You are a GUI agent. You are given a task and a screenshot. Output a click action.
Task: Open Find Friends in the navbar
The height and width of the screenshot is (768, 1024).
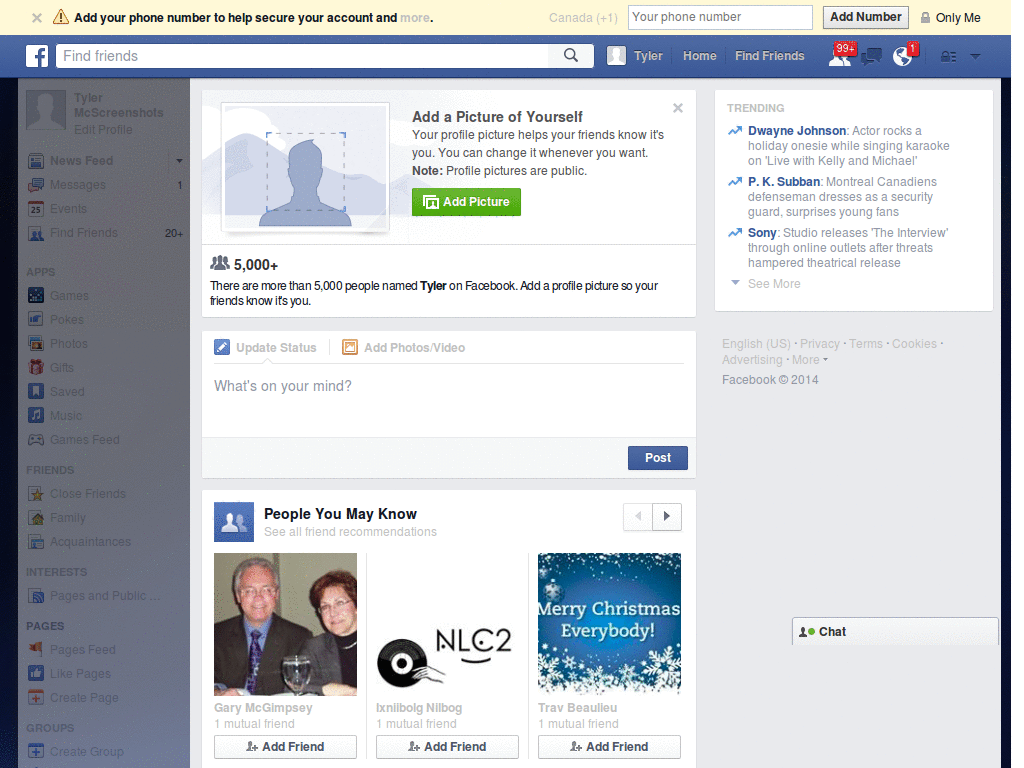tap(769, 56)
